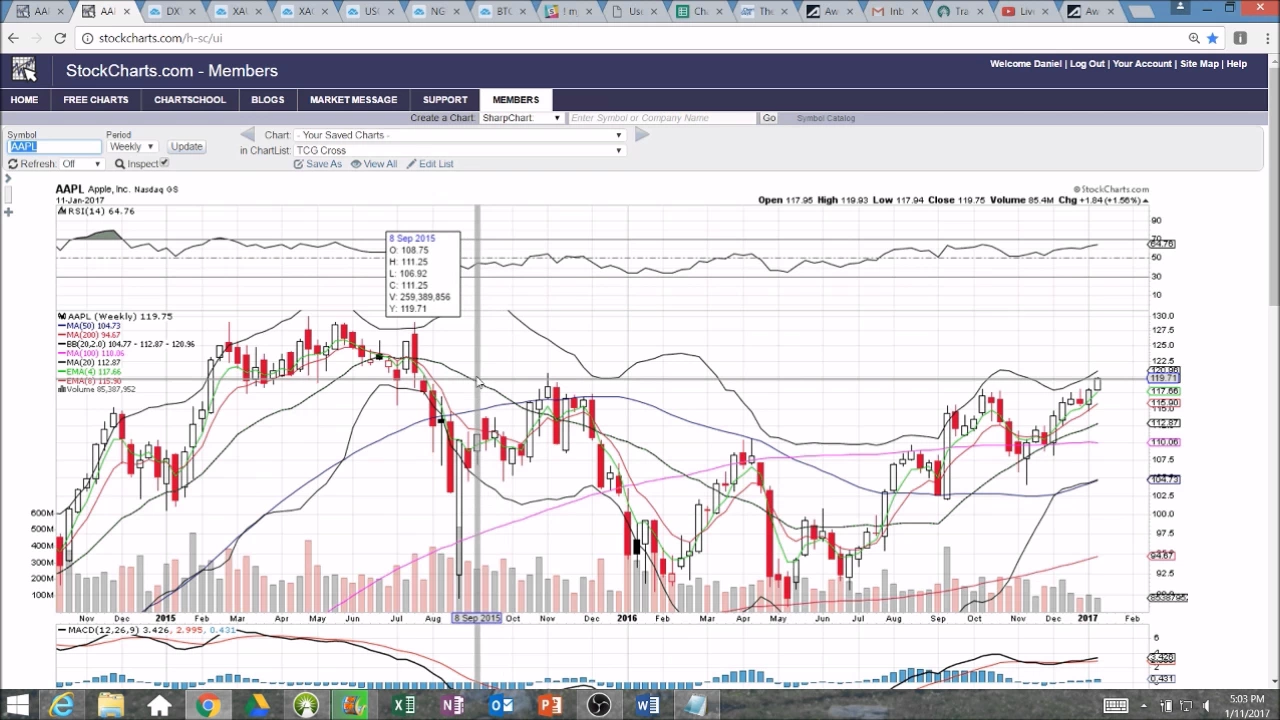The width and height of the screenshot is (1280, 720).
Task: Click the plus icon left of chart
Action: pyautogui.click(x=8, y=211)
